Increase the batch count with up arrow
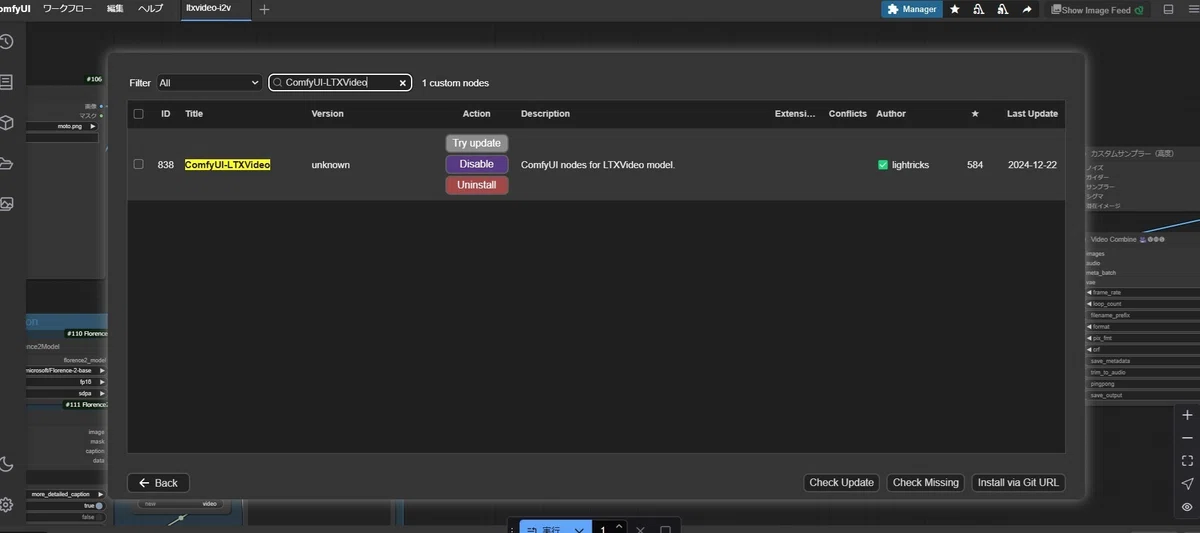 coord(620,525)
